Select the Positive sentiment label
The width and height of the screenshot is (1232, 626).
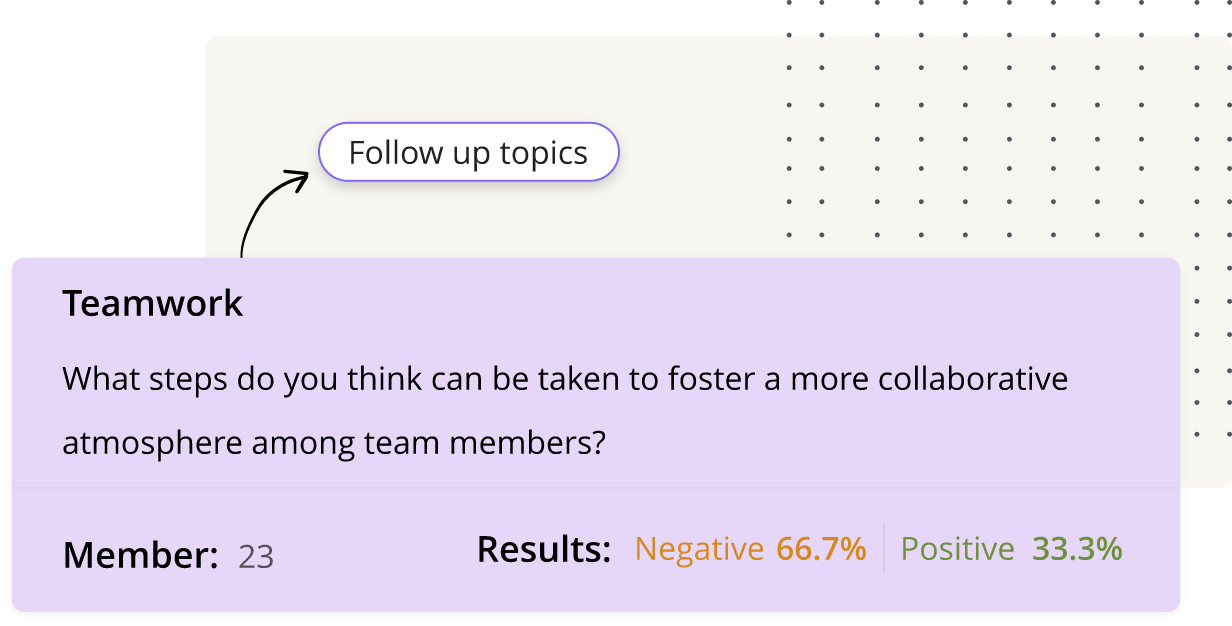pyautogui.click(x=958, y=549)
